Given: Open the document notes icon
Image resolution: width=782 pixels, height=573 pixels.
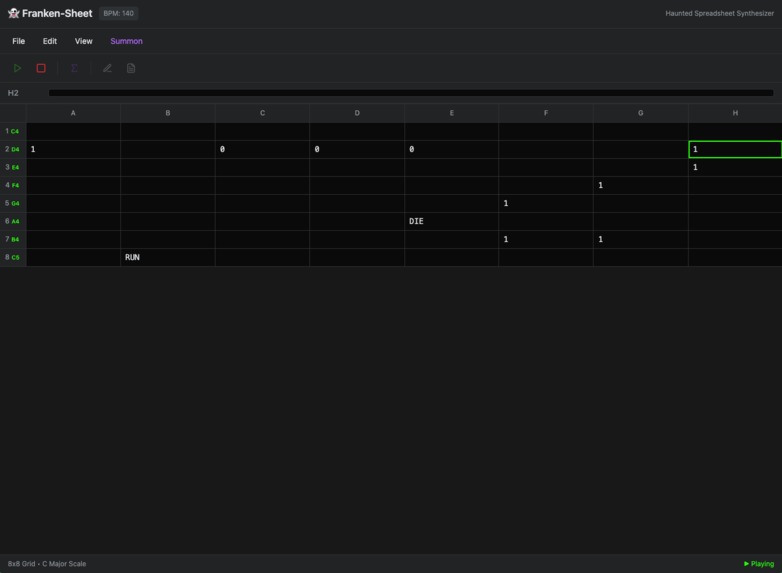Looking at the screenshot, I should point(131,68).
